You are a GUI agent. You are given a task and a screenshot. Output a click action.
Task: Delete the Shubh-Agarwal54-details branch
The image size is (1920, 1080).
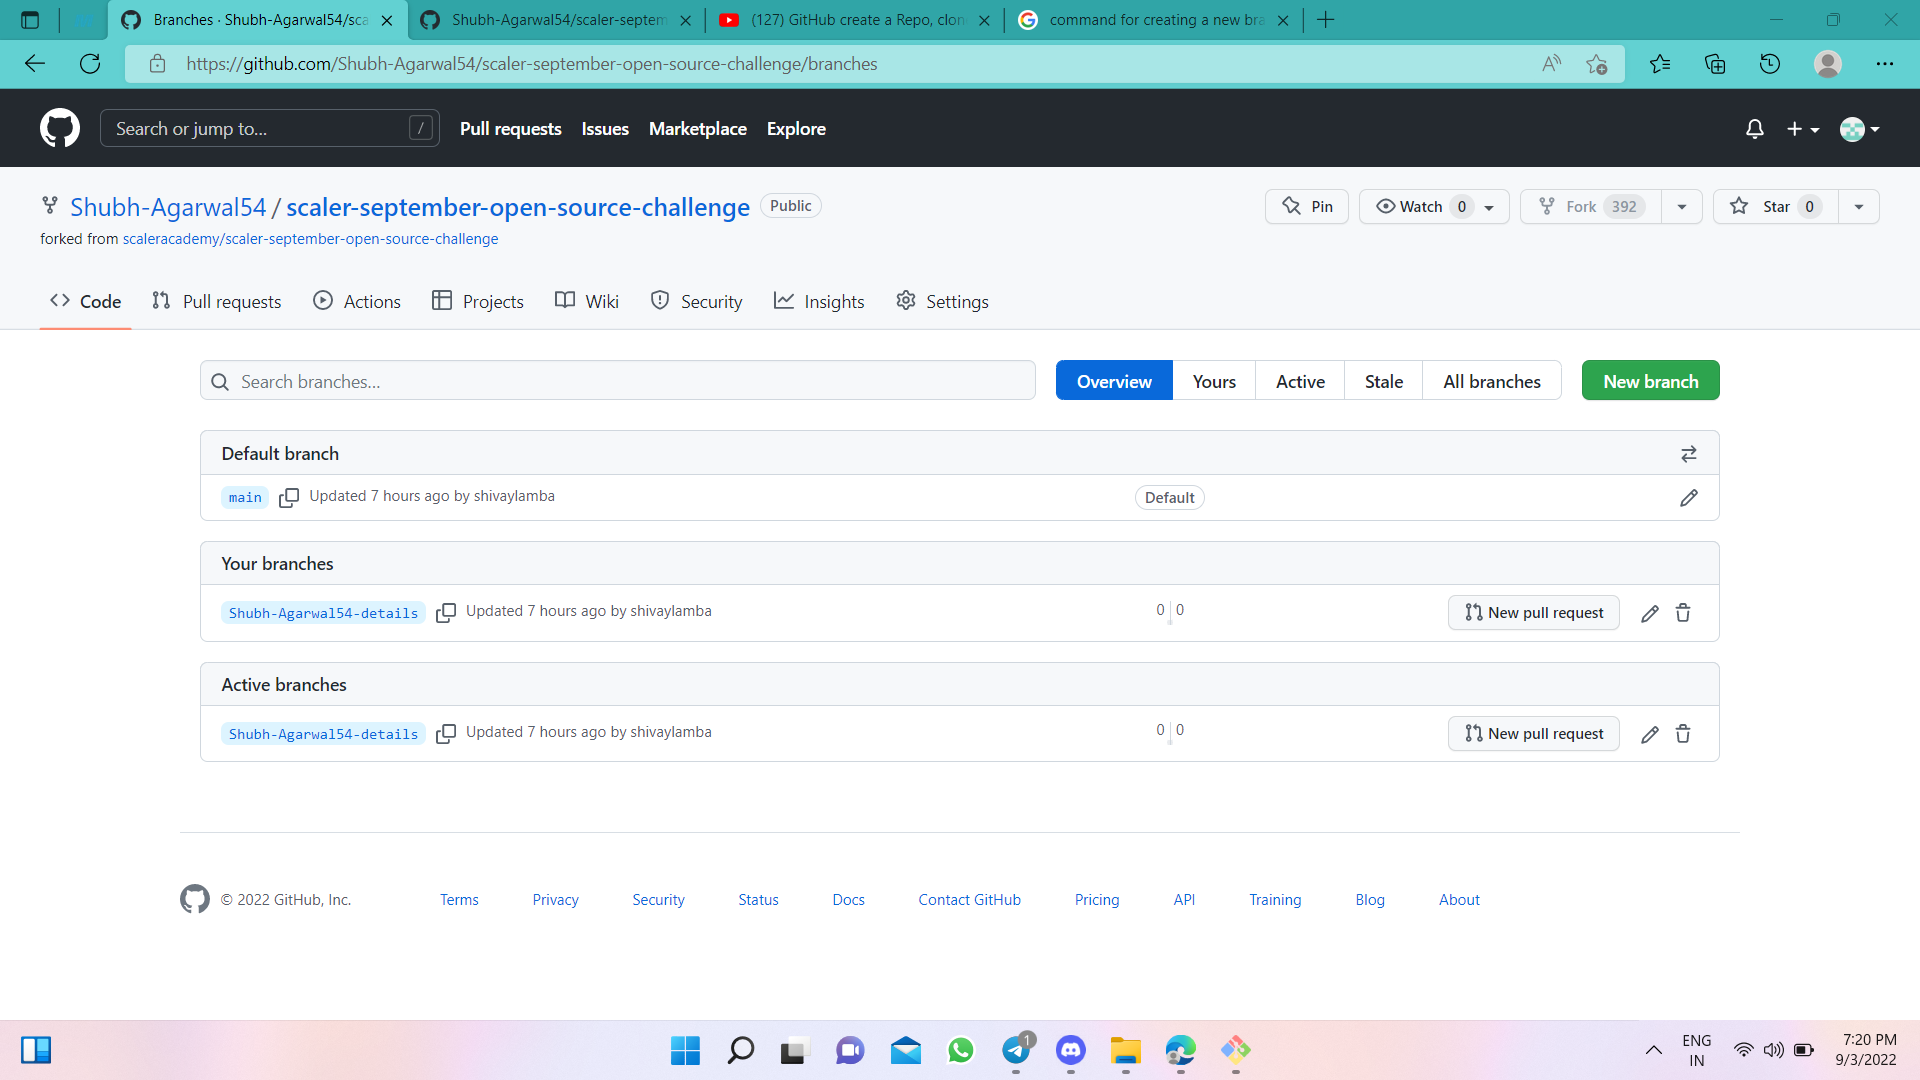coord(1683,613)
